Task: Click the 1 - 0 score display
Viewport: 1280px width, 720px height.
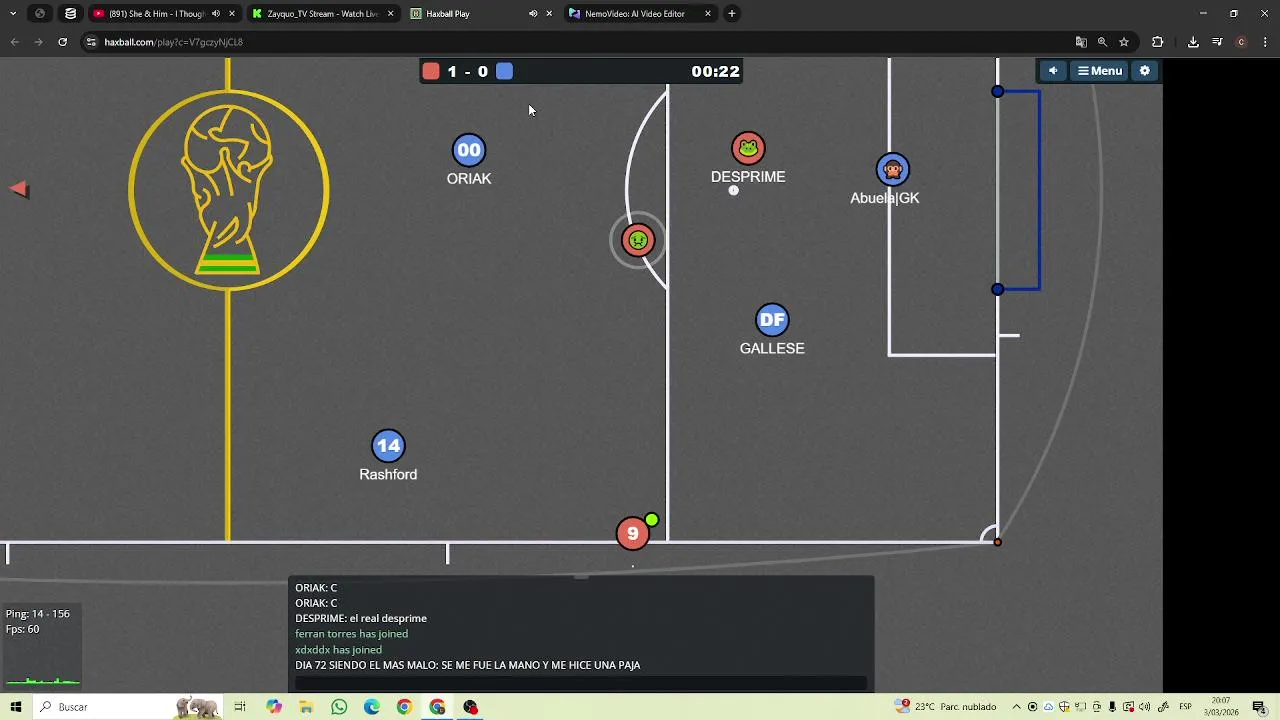Action: point(467,71)
